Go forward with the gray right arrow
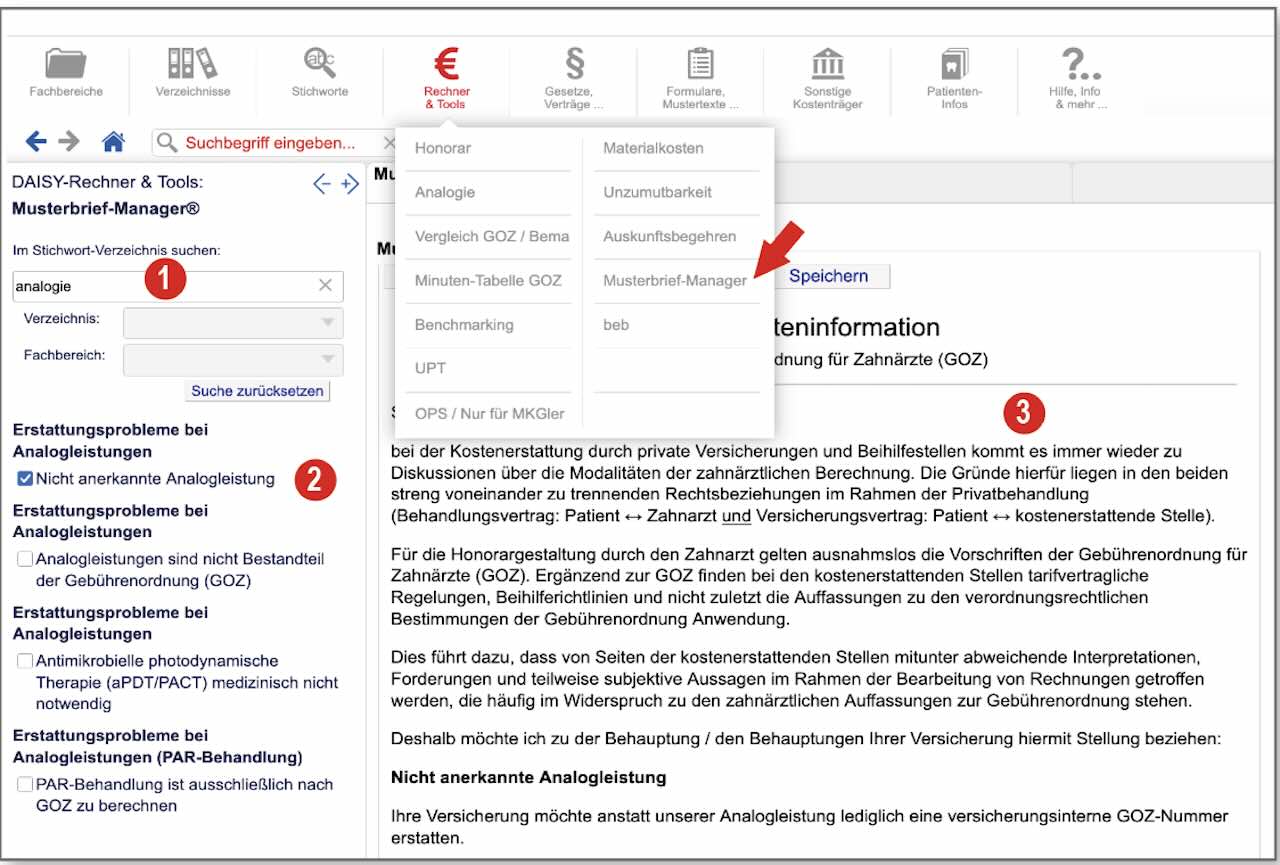 coord(69,142)
